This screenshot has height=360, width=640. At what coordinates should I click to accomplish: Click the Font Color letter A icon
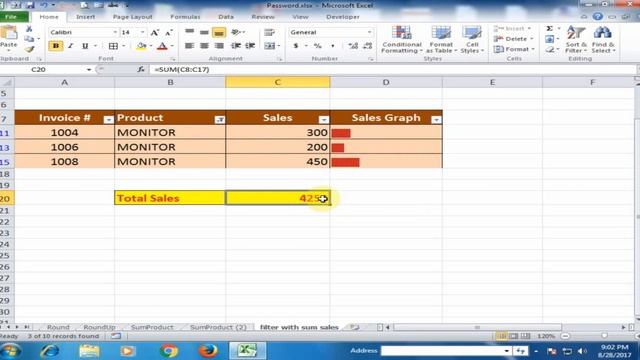tap(162, 46)
